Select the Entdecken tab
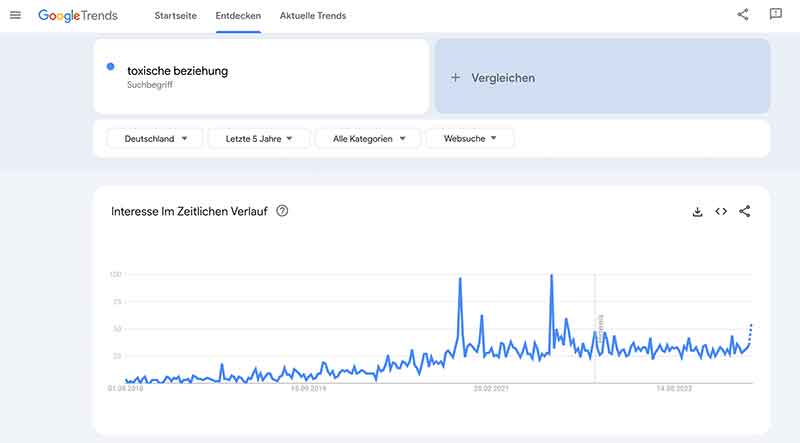800x443 pixels. (x=238, y=16)
